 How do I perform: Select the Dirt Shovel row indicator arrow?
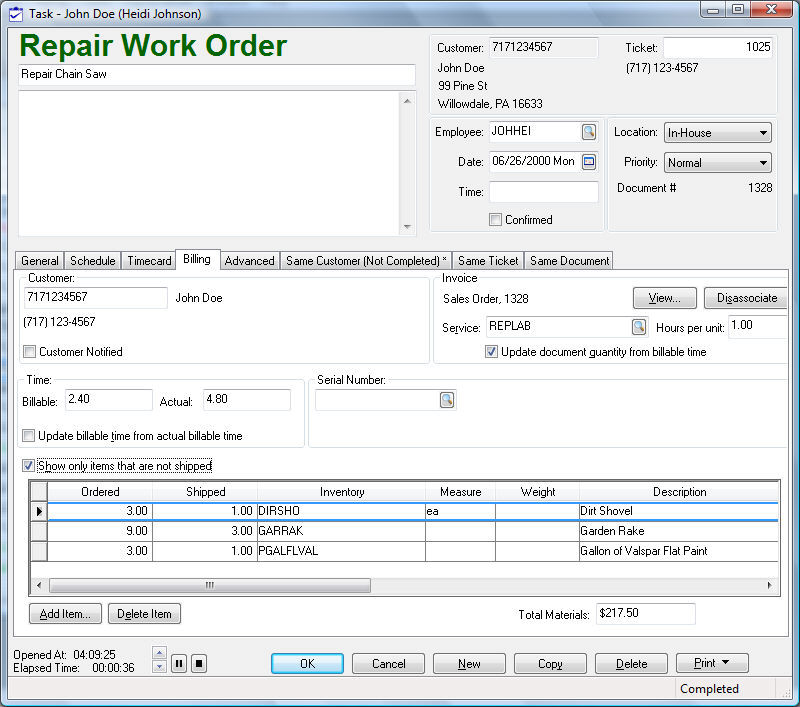39,511
